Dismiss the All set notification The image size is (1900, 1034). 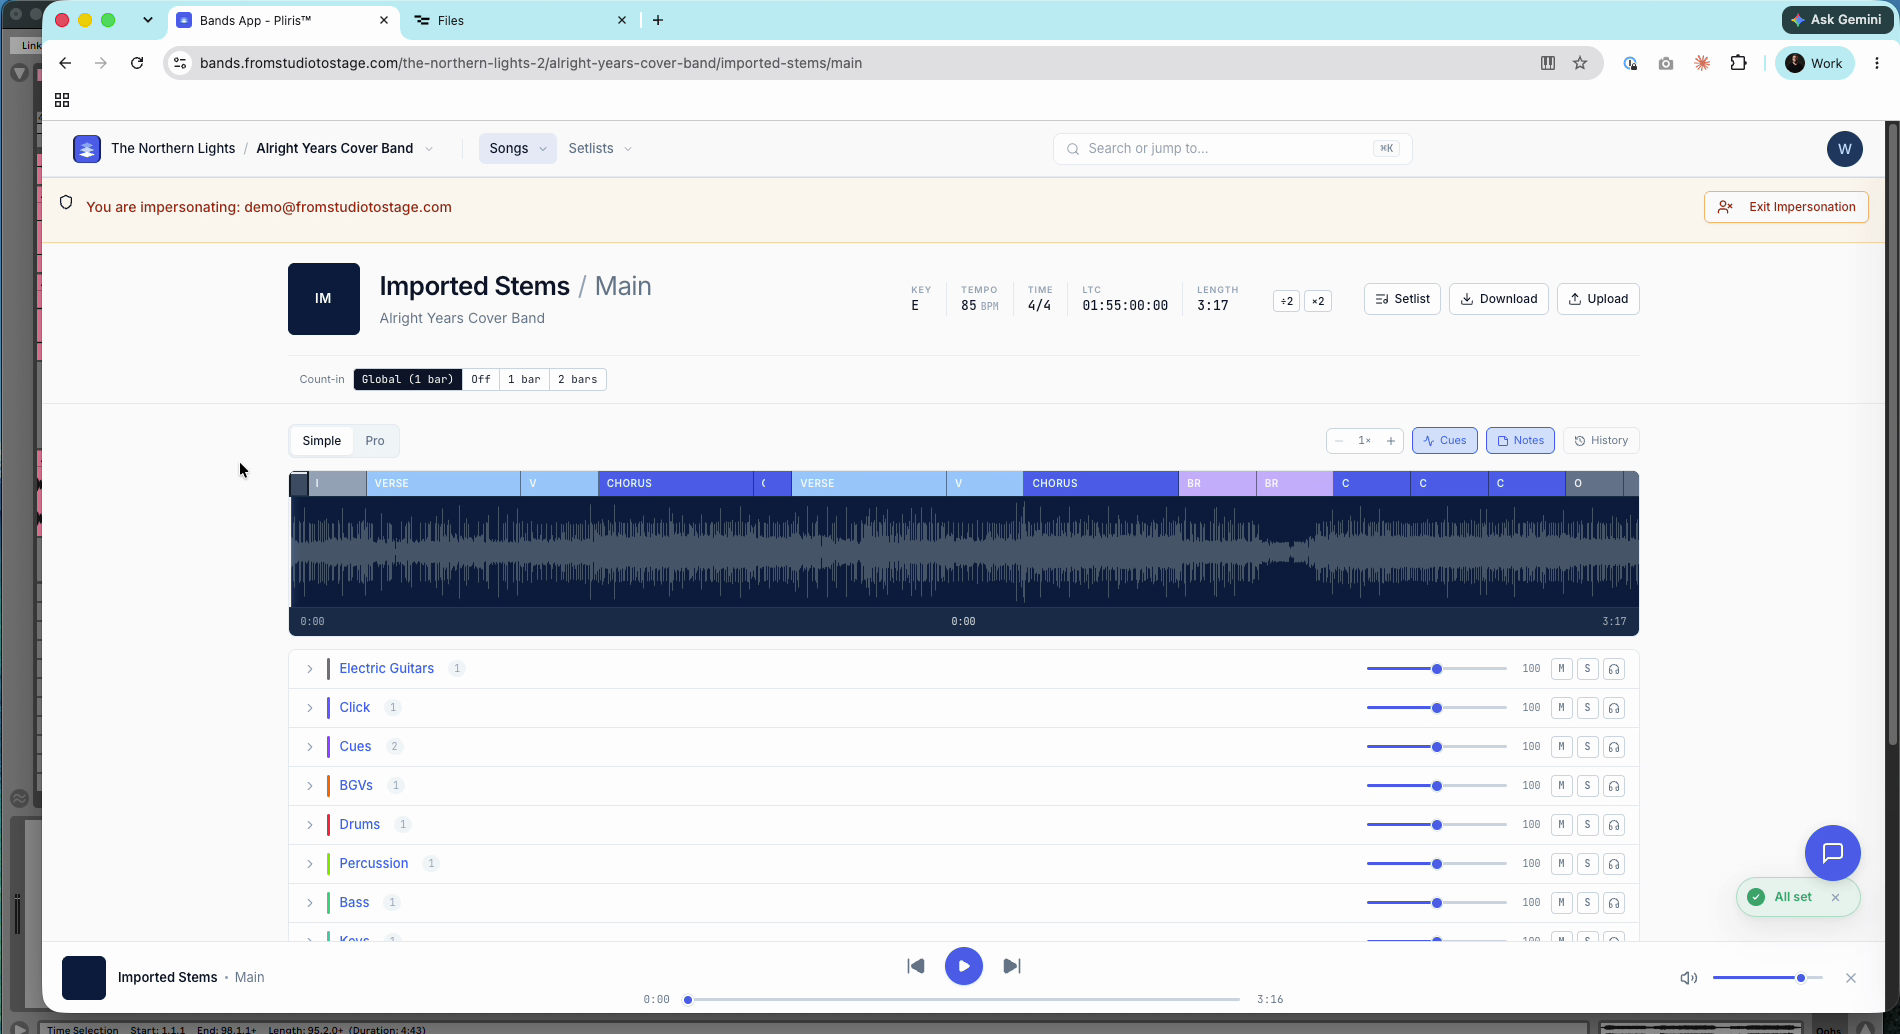(1835, 897)
